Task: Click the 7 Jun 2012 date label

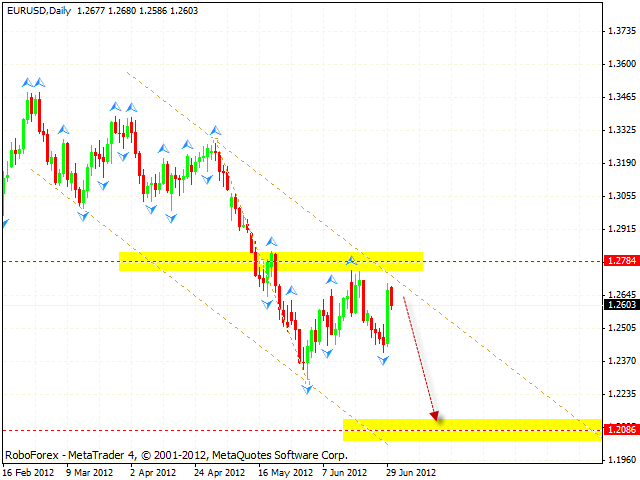Action: coord(347,471)
